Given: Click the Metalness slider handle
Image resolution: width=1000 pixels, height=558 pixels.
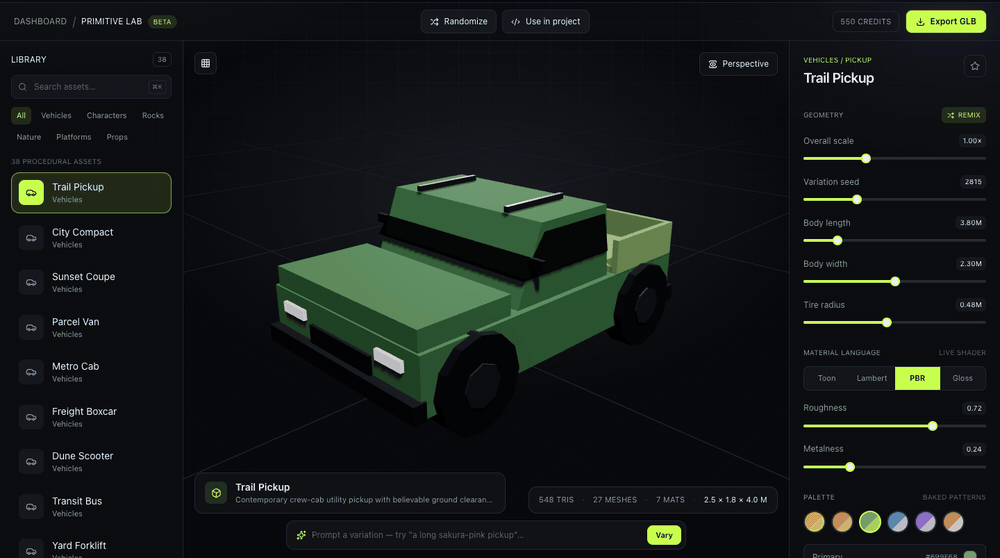Looking at the screenshot, I should click(849, 467).
